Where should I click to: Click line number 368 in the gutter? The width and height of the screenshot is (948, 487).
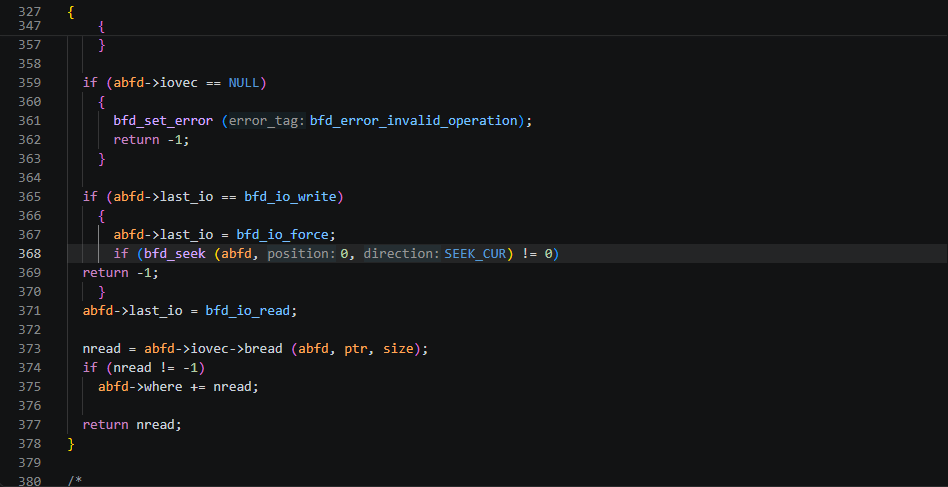[30, 254]
